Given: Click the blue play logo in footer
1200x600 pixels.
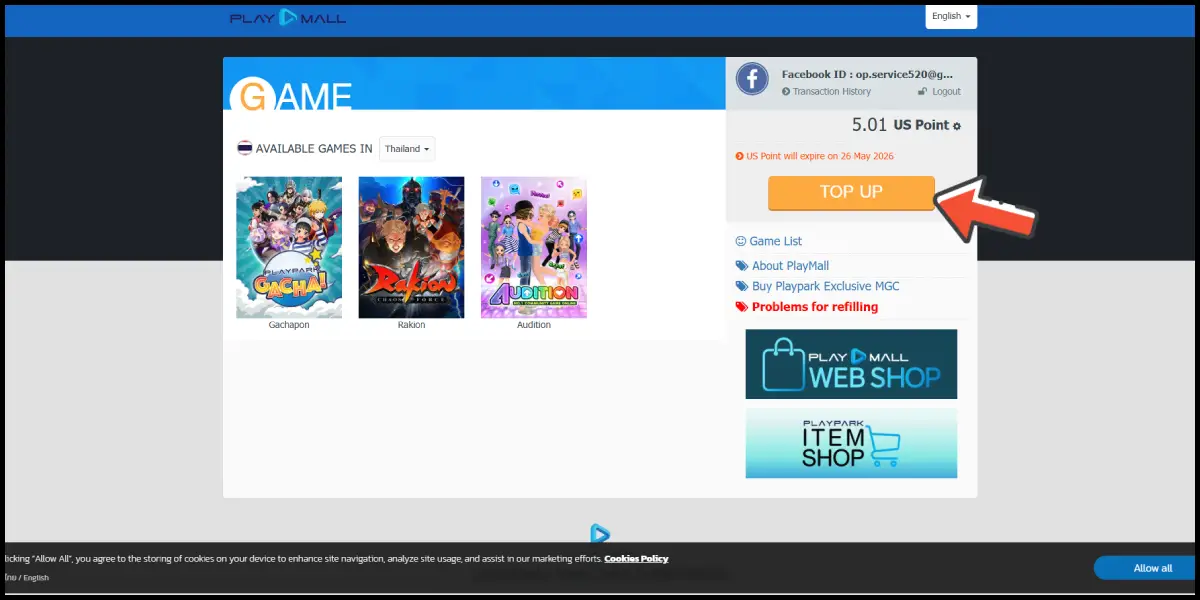Looking at the screenshot, I should click(600, 535).
